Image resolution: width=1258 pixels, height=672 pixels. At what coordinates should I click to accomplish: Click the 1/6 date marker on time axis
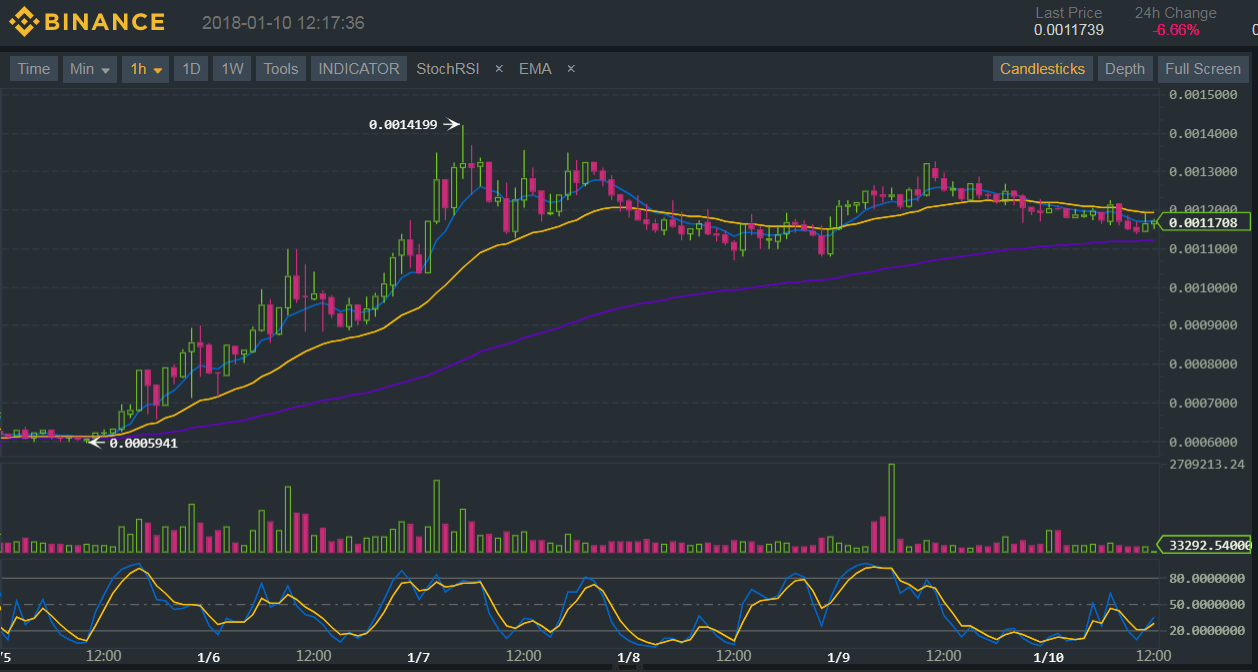[x=209, y=657]
